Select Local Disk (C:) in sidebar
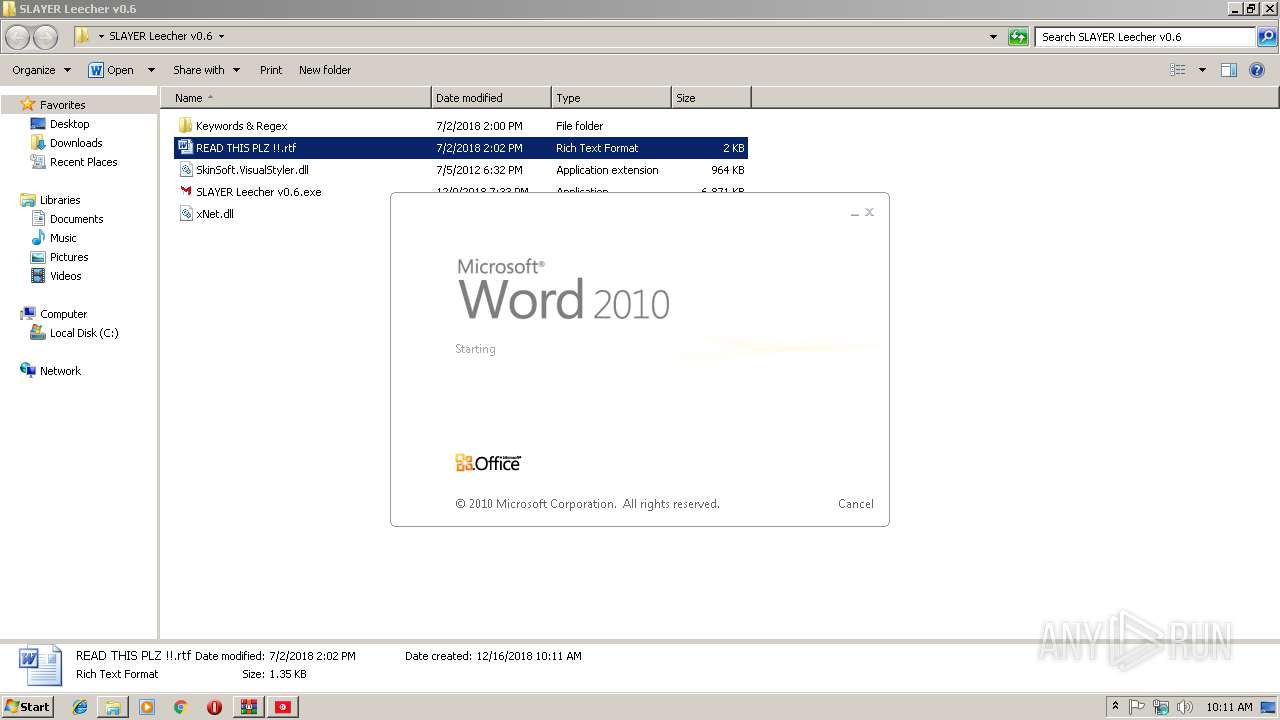This screenshot has width=1280, height=720. pyautogui.click(x=84, y=333)
